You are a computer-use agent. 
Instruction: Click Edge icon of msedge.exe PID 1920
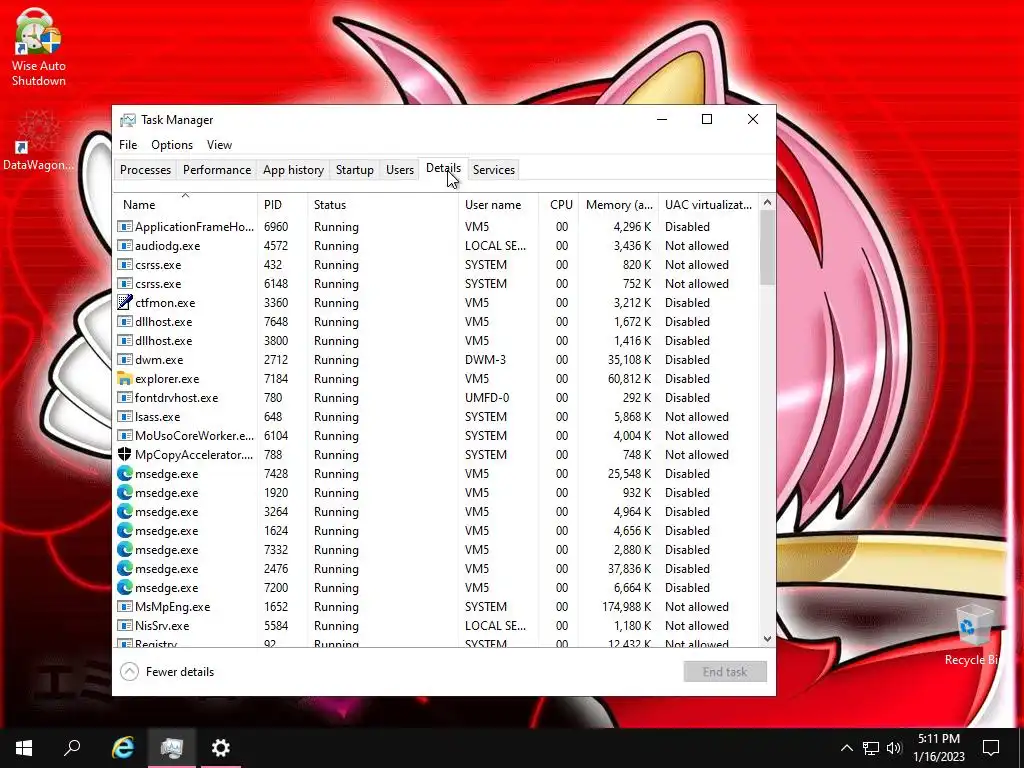(x=124, y=492)
